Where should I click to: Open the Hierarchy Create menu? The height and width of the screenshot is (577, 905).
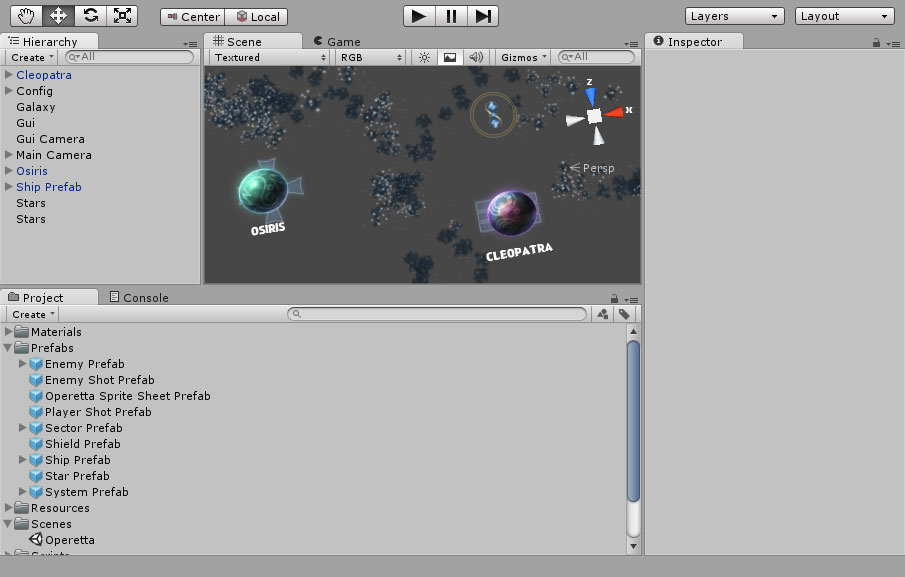pos(32,57)
